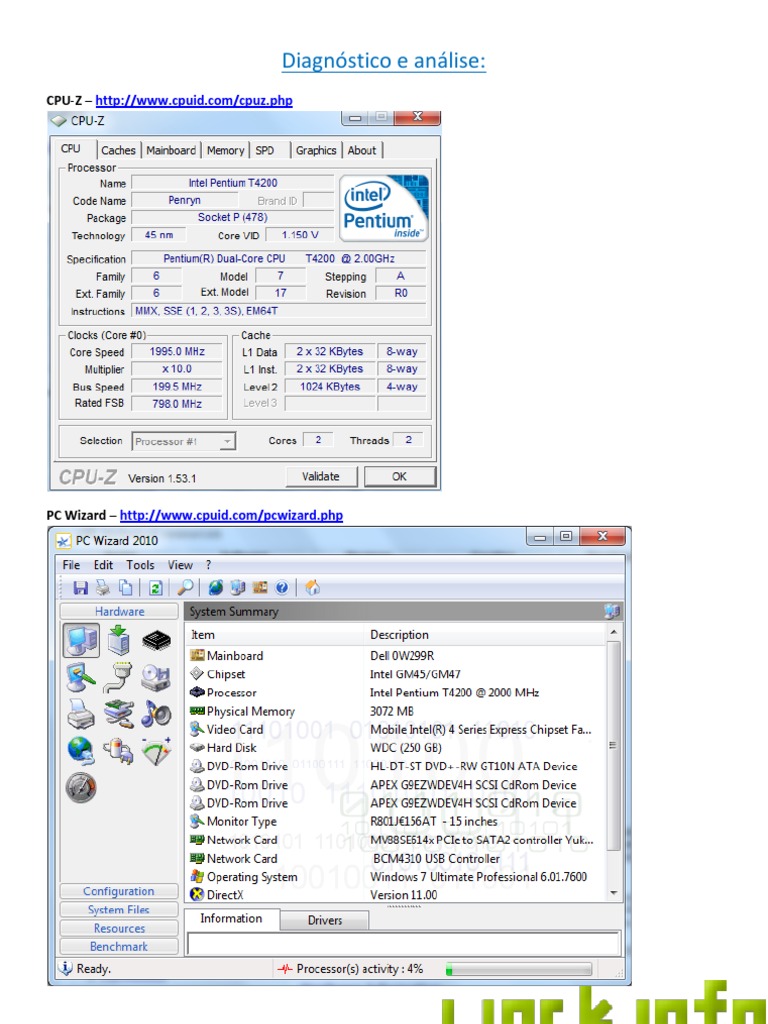
Task: Expand the Benchmark section in sidebar
Action: click(119, 946)
